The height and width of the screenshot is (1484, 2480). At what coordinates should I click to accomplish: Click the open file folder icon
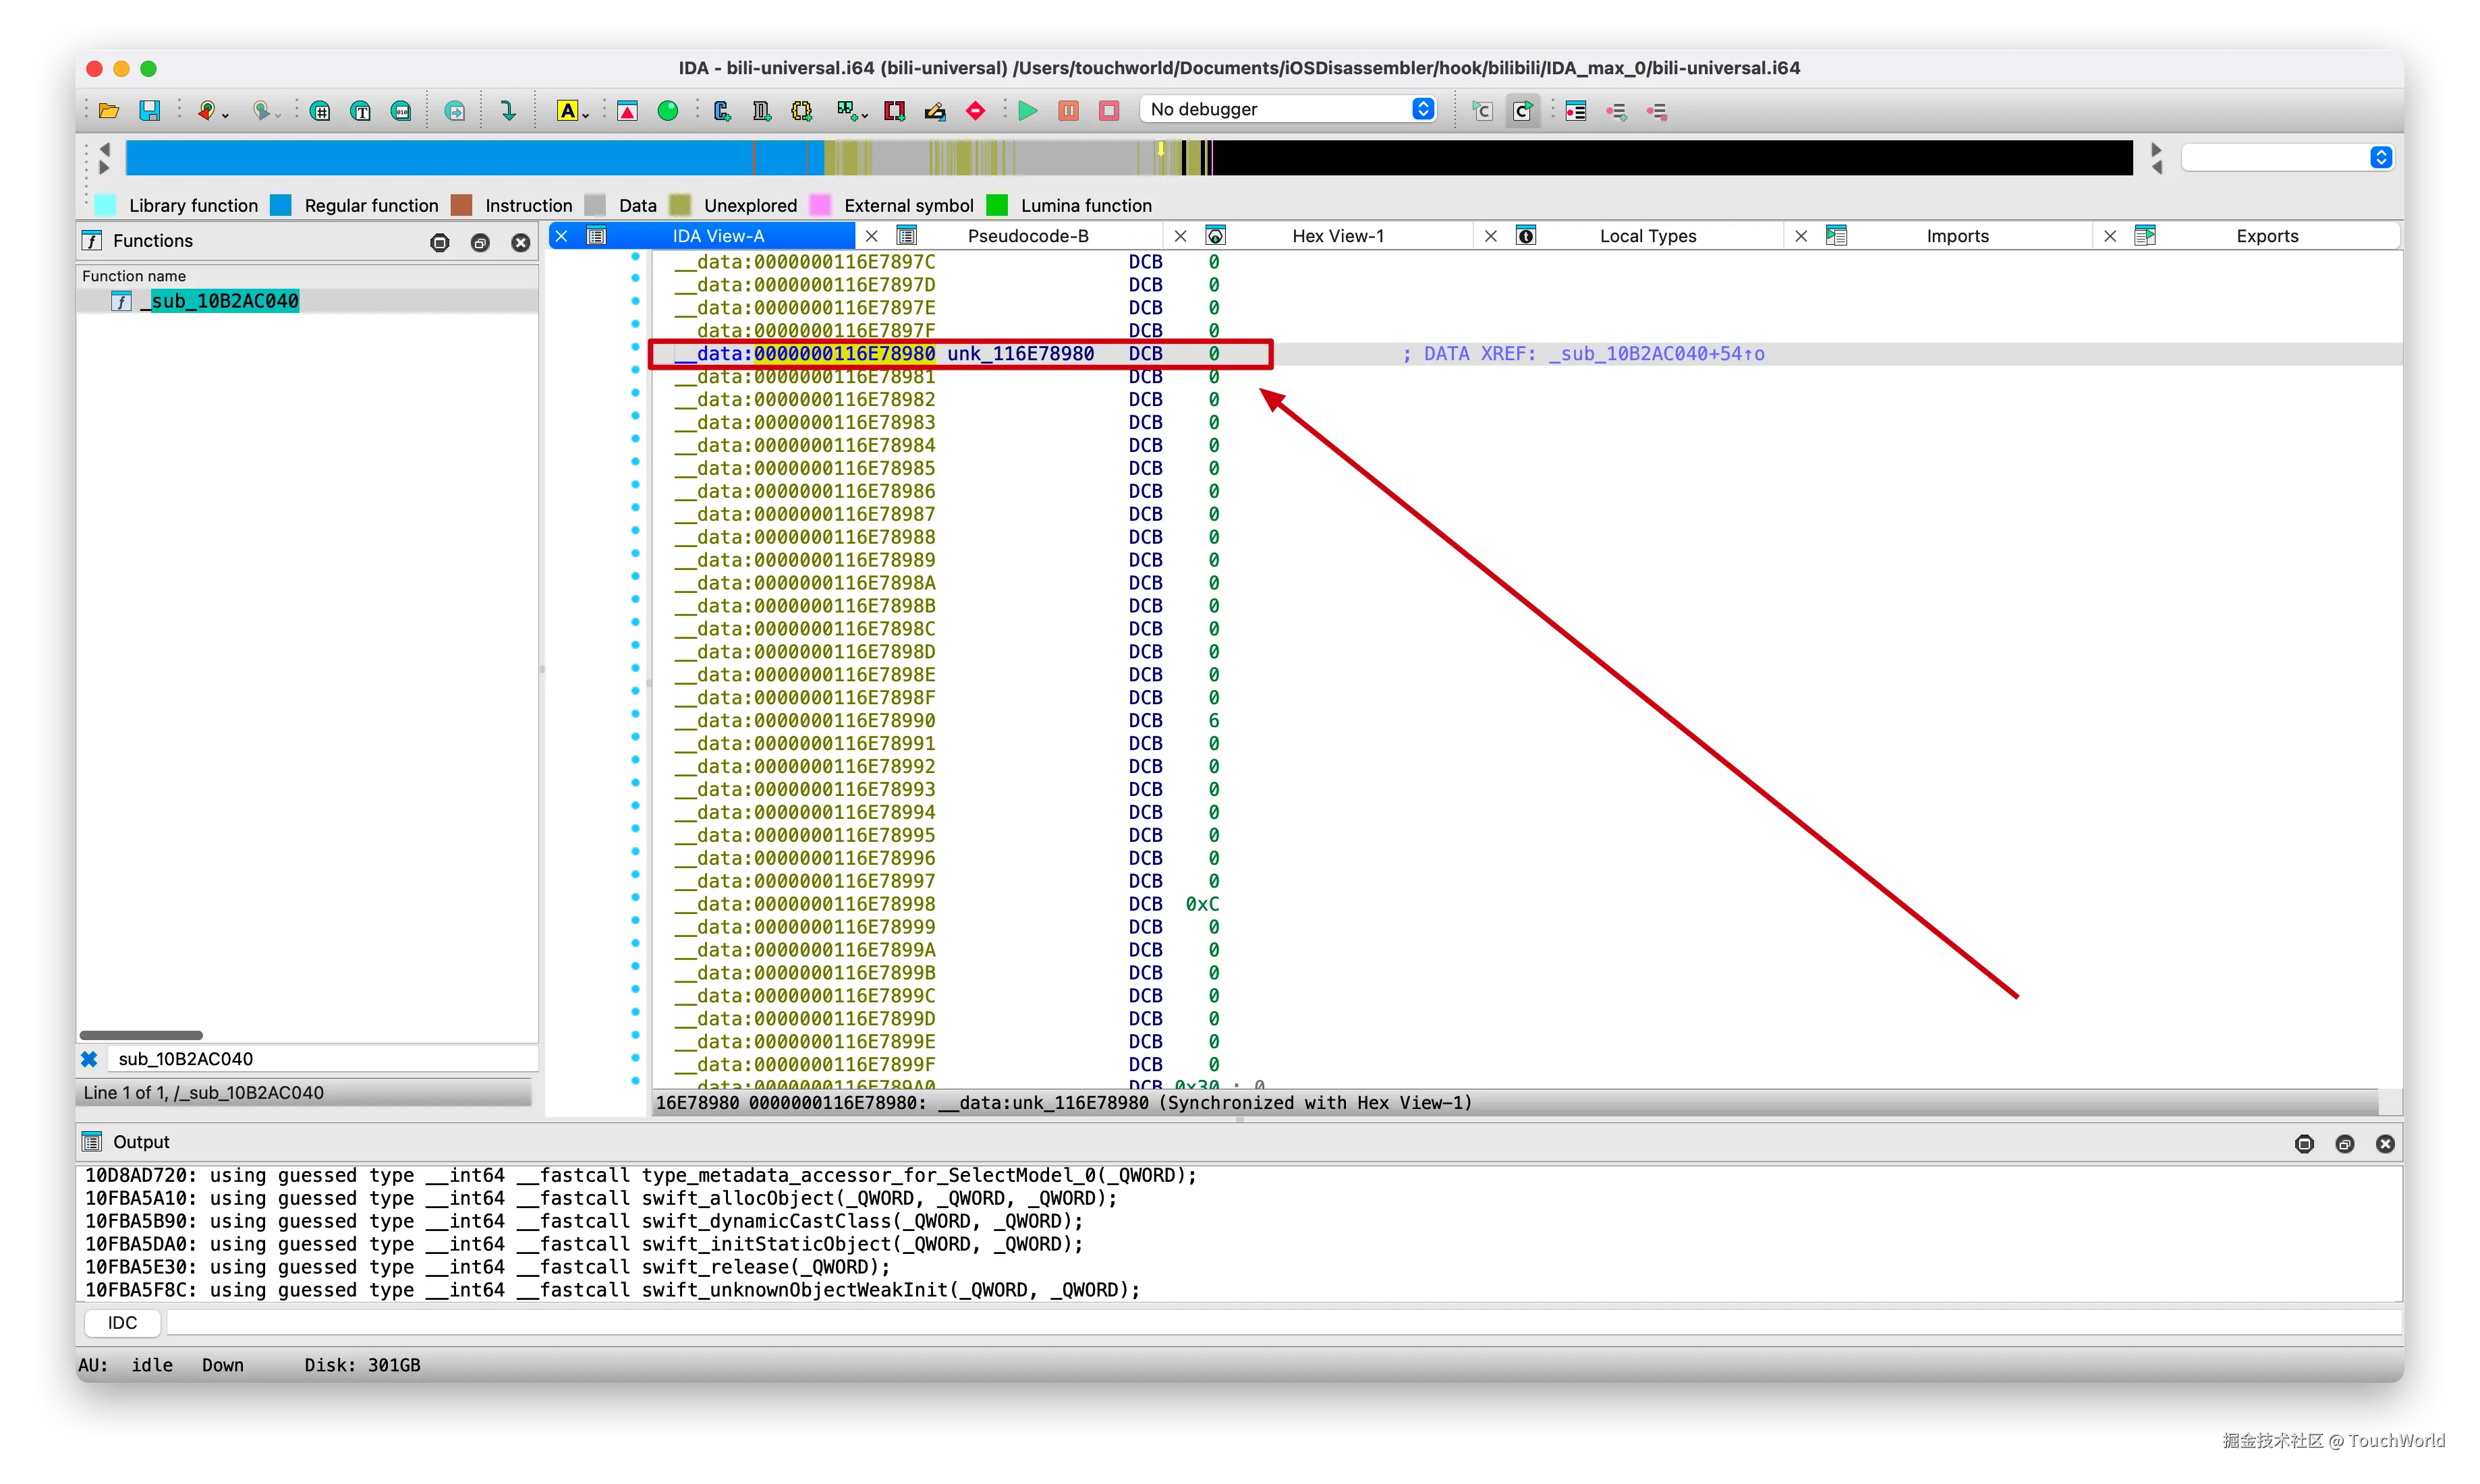[x=109, y=110]
